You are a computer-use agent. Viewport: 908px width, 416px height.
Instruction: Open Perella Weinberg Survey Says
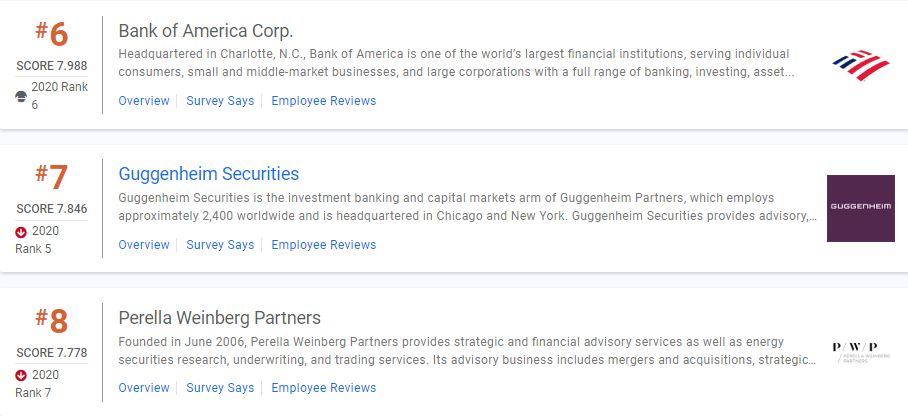pos(220,388)
